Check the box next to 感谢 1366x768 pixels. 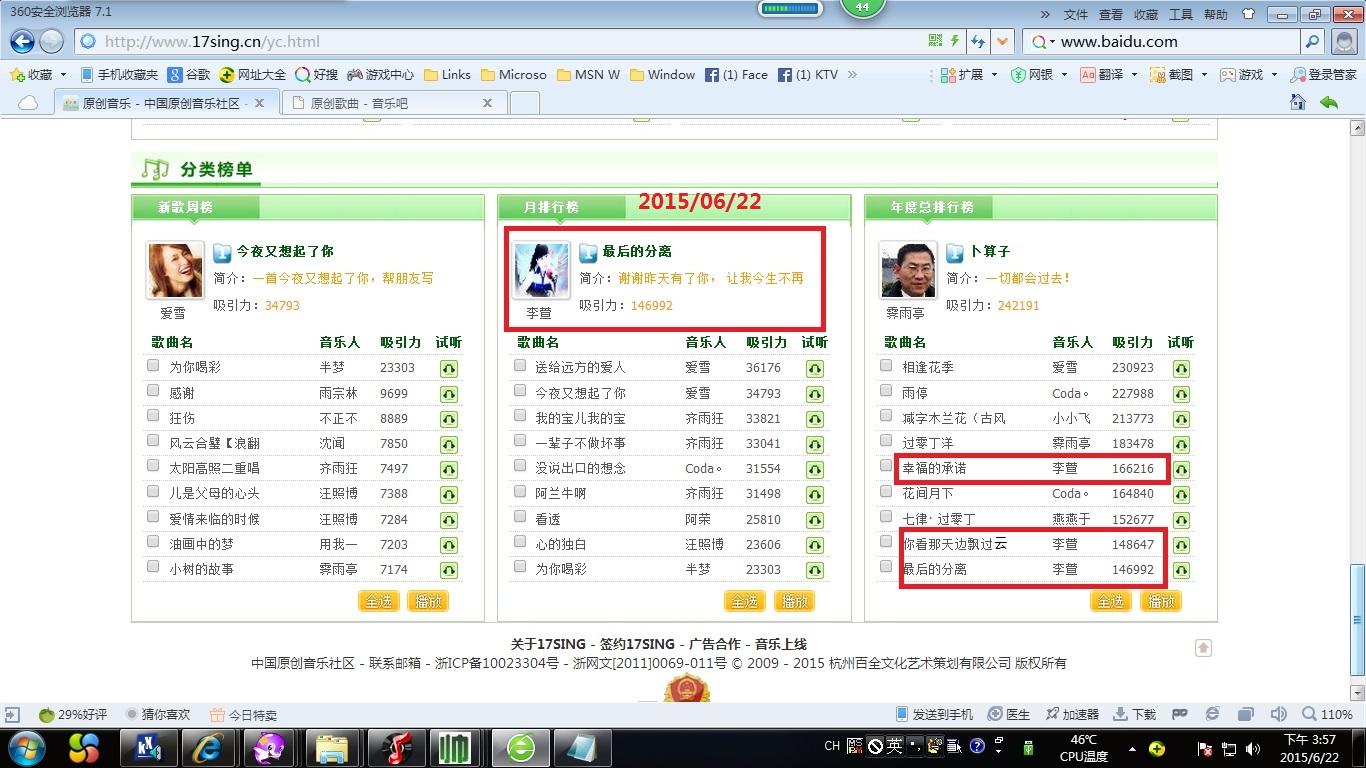(x=153, y=391)
